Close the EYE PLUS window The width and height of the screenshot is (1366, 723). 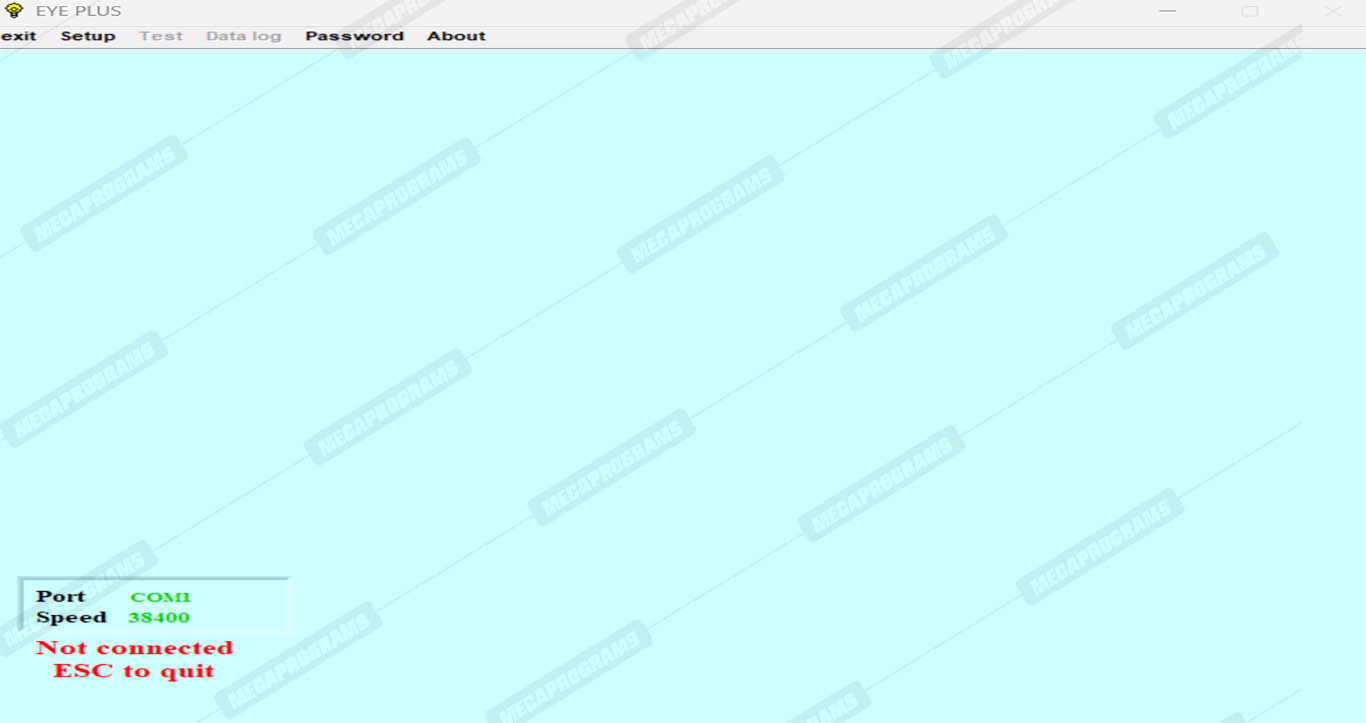(x=1333, y=11)
